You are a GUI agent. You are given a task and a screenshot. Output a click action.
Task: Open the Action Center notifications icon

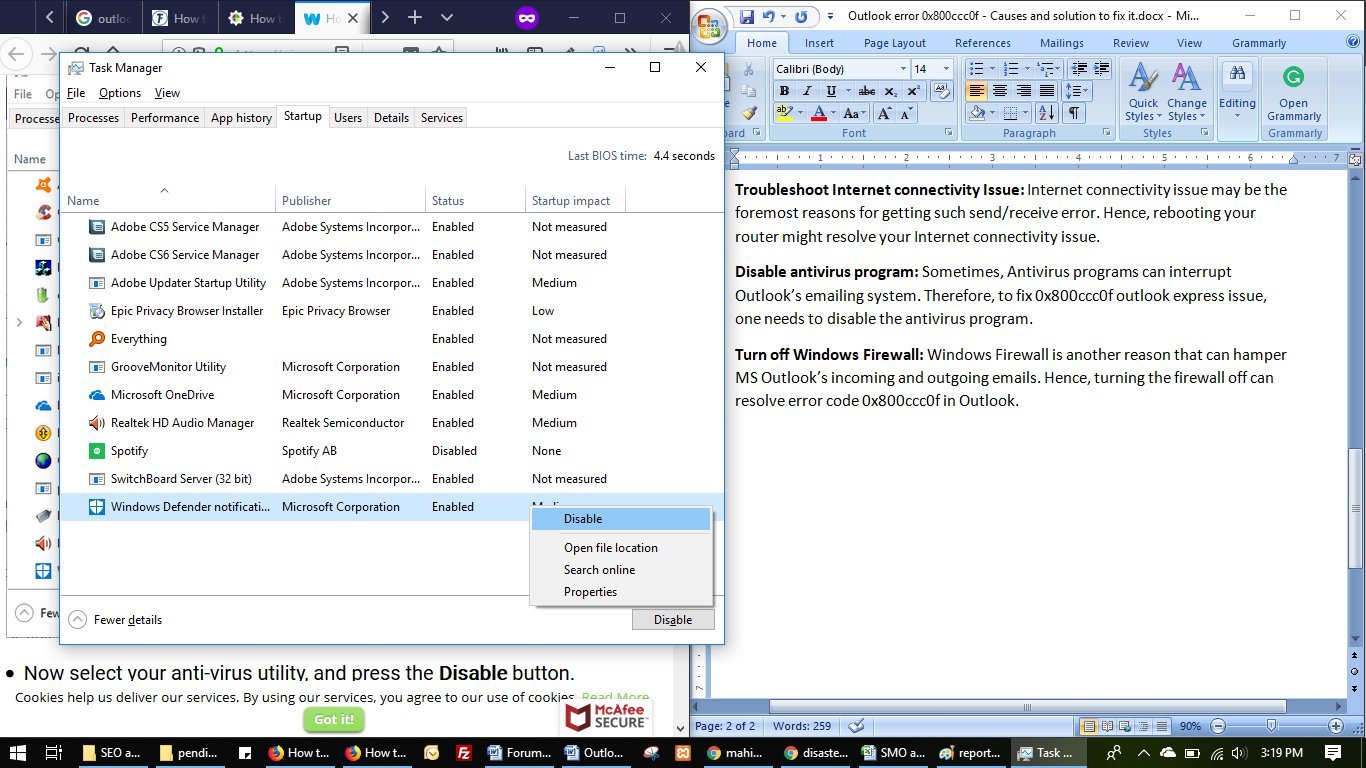[x=1333, y=753]
